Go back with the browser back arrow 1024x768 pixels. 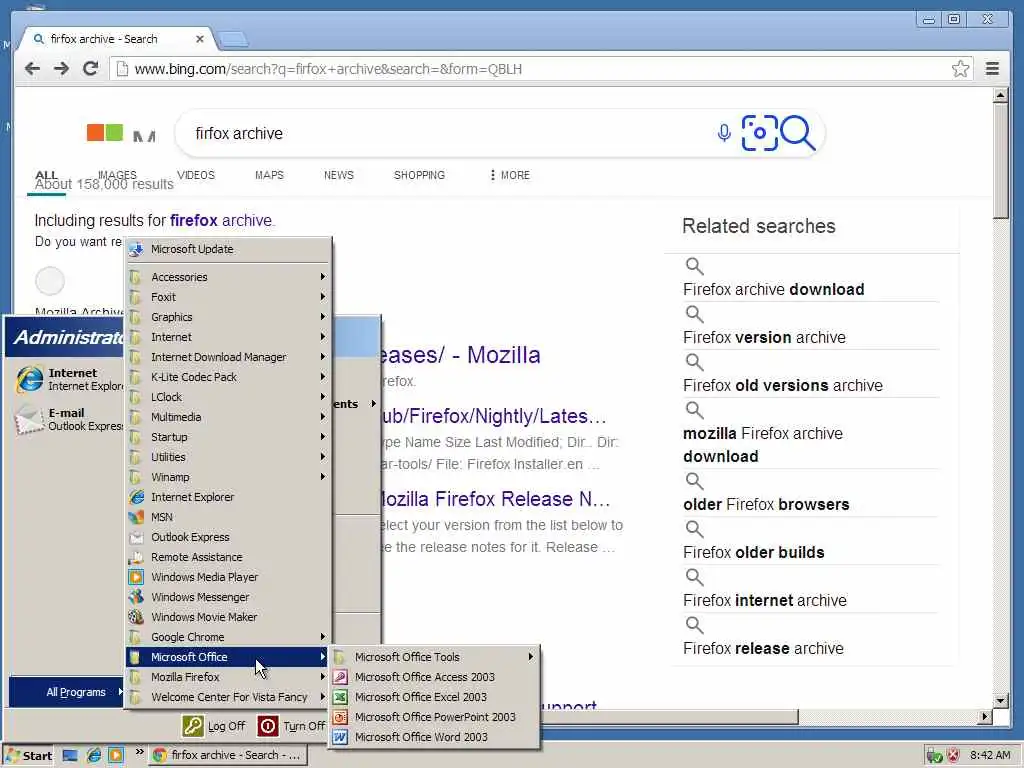(32, 69)
